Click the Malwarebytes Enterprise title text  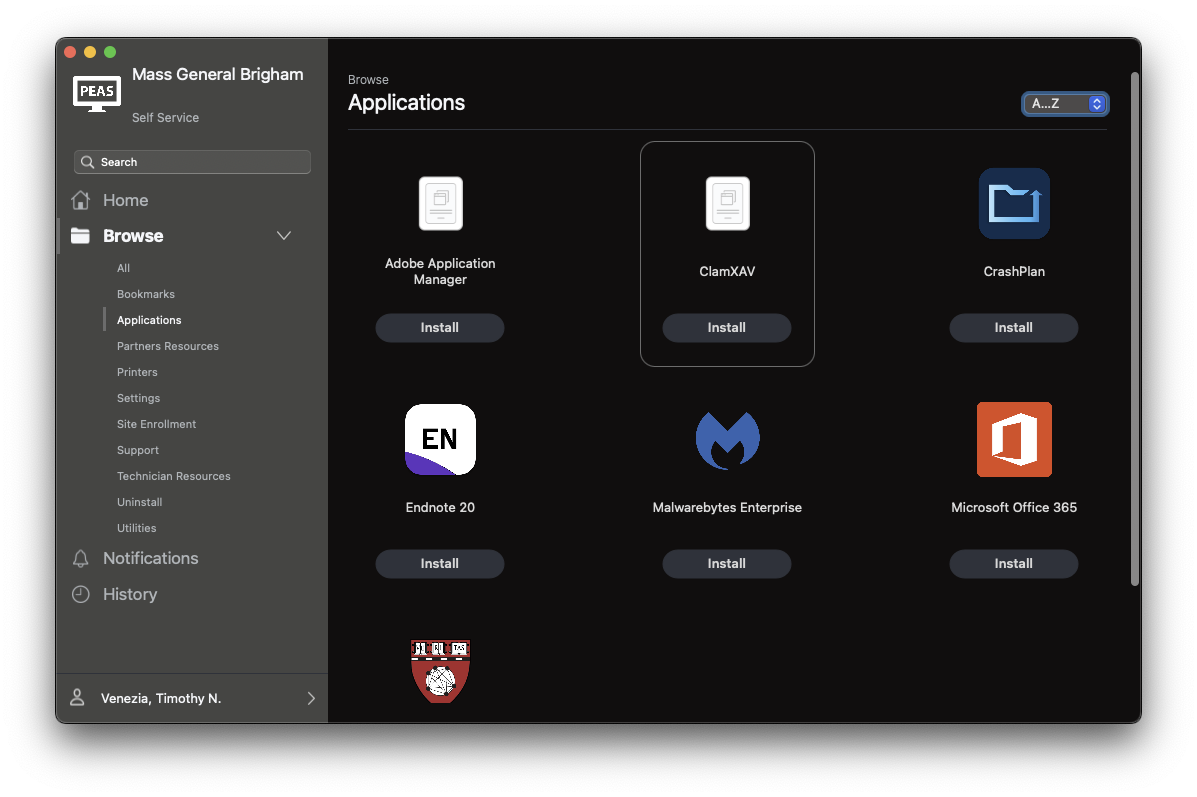[728, 507]
